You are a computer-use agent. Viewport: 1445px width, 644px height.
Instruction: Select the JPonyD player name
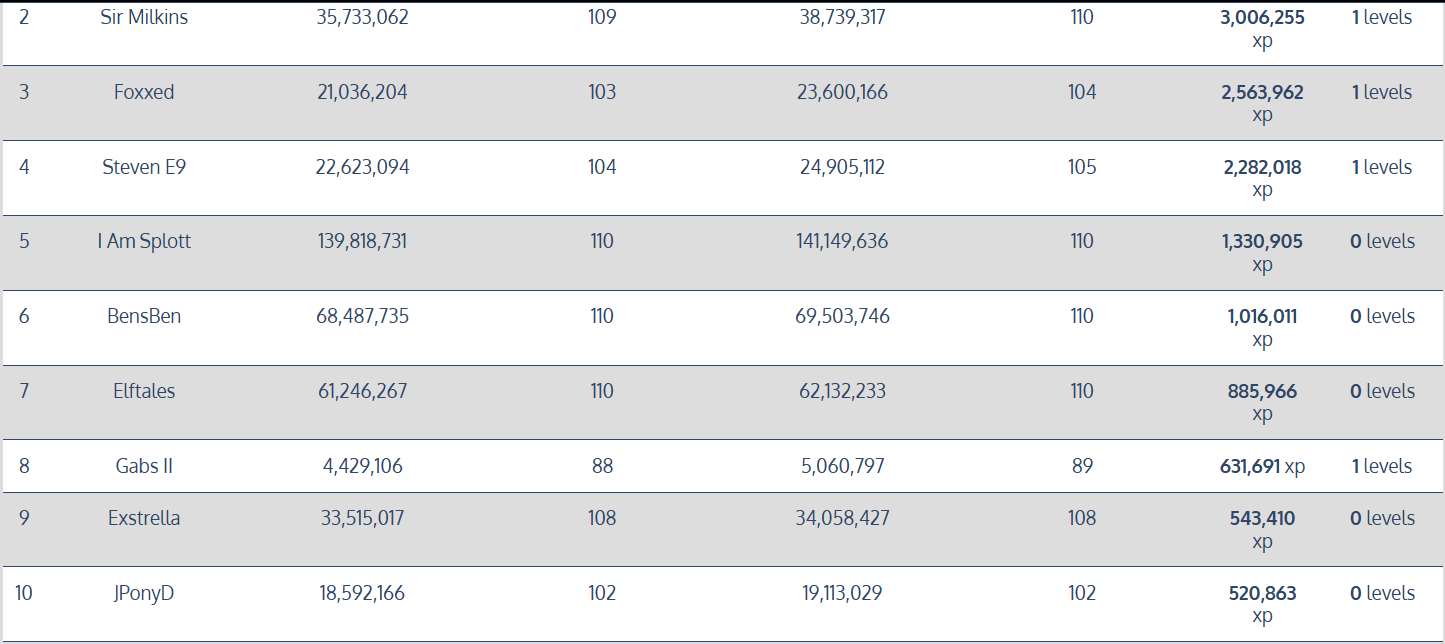point(144,593)
